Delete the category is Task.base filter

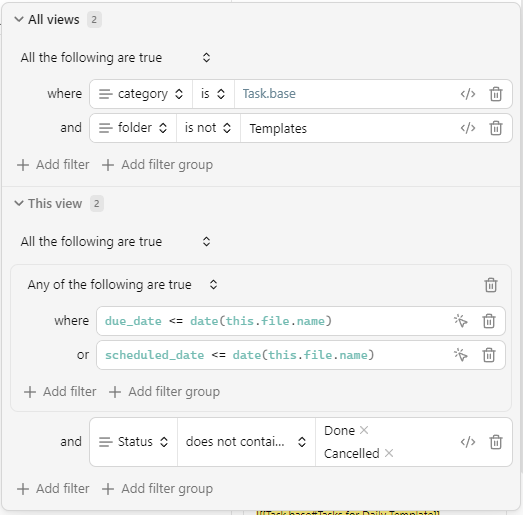tap(496, 94)
